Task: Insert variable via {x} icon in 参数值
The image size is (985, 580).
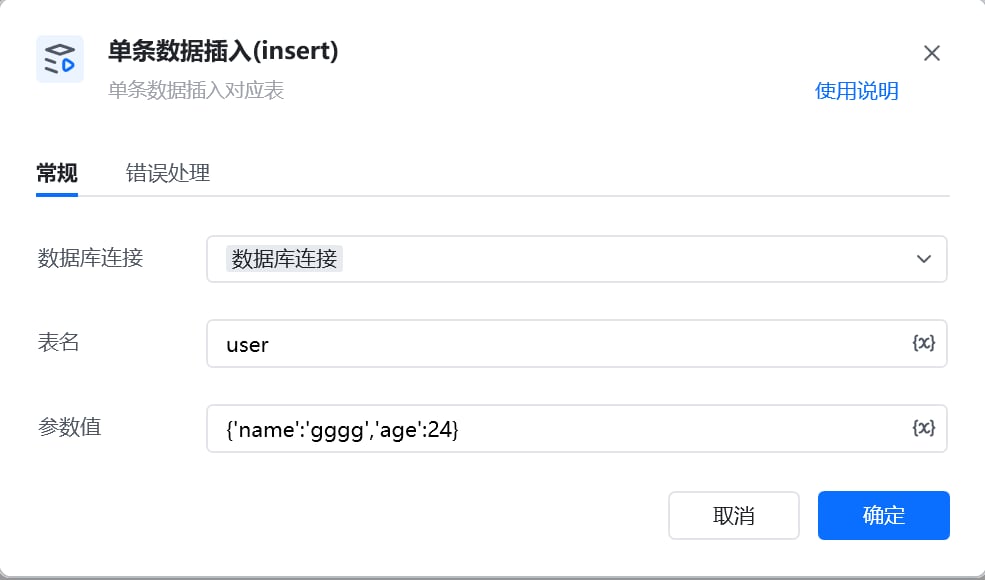Action: [923, 428]
